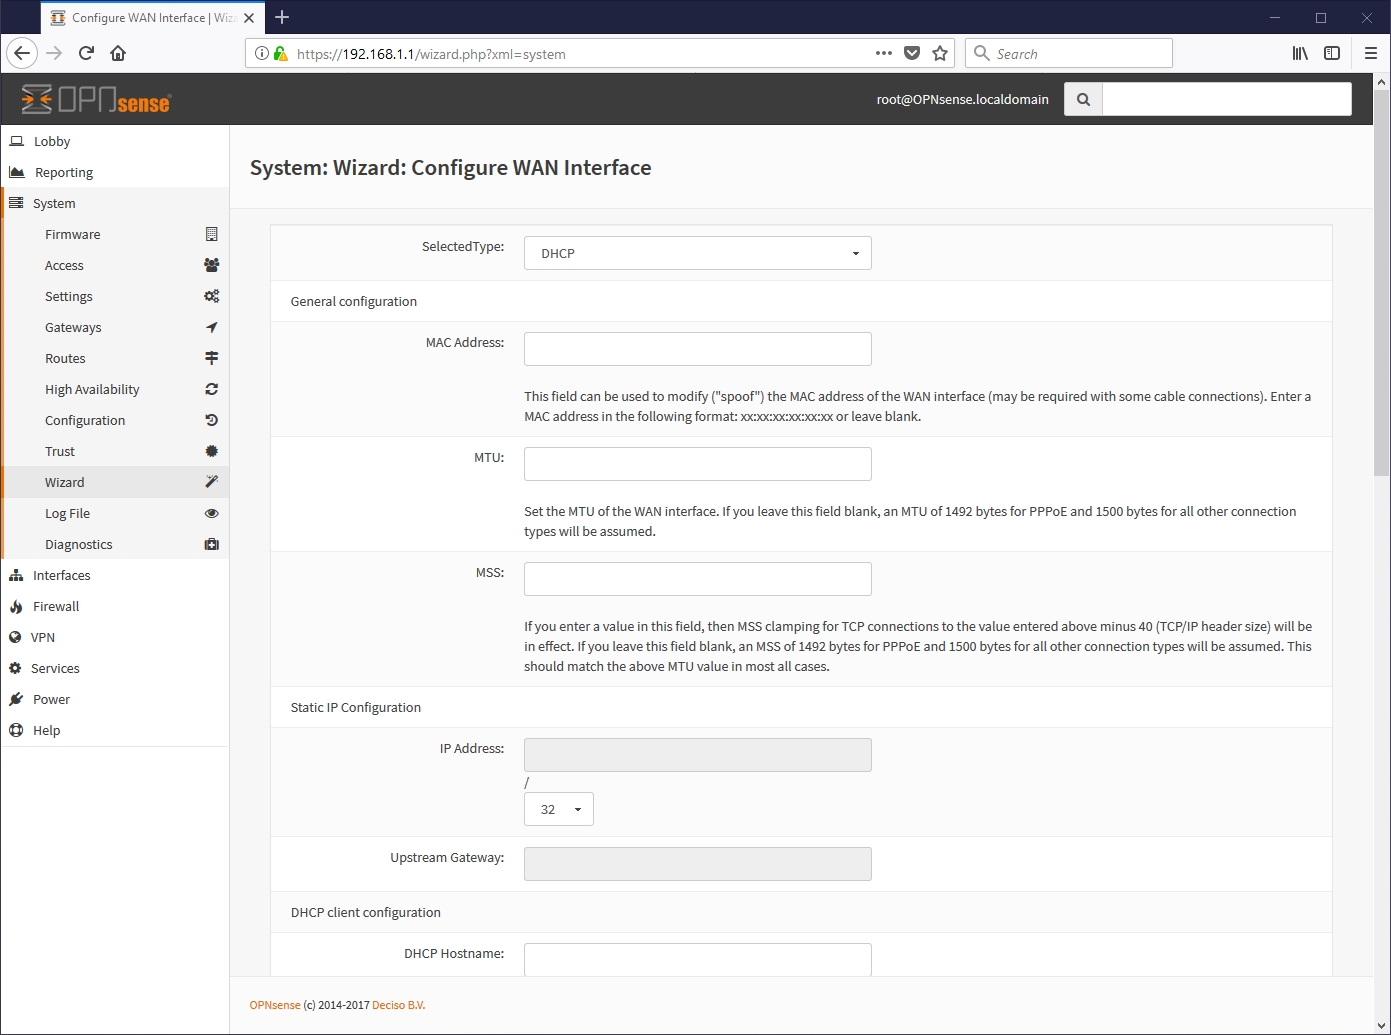Image resolution: width=1391 pixels, height=1035 pixels.
Task: Click into the MAC Address field
Action: 697,350
